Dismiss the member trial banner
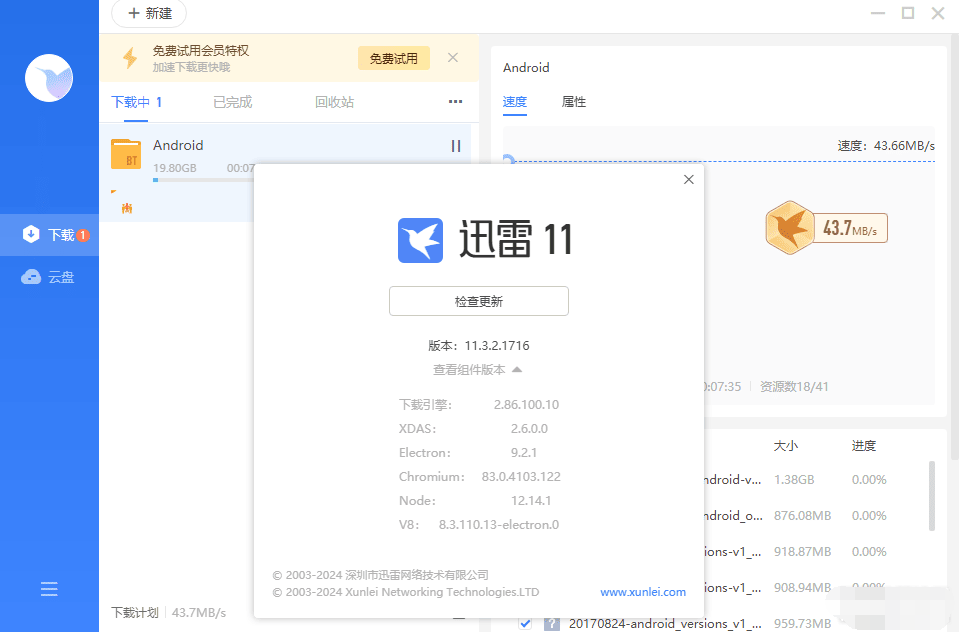 453,58
